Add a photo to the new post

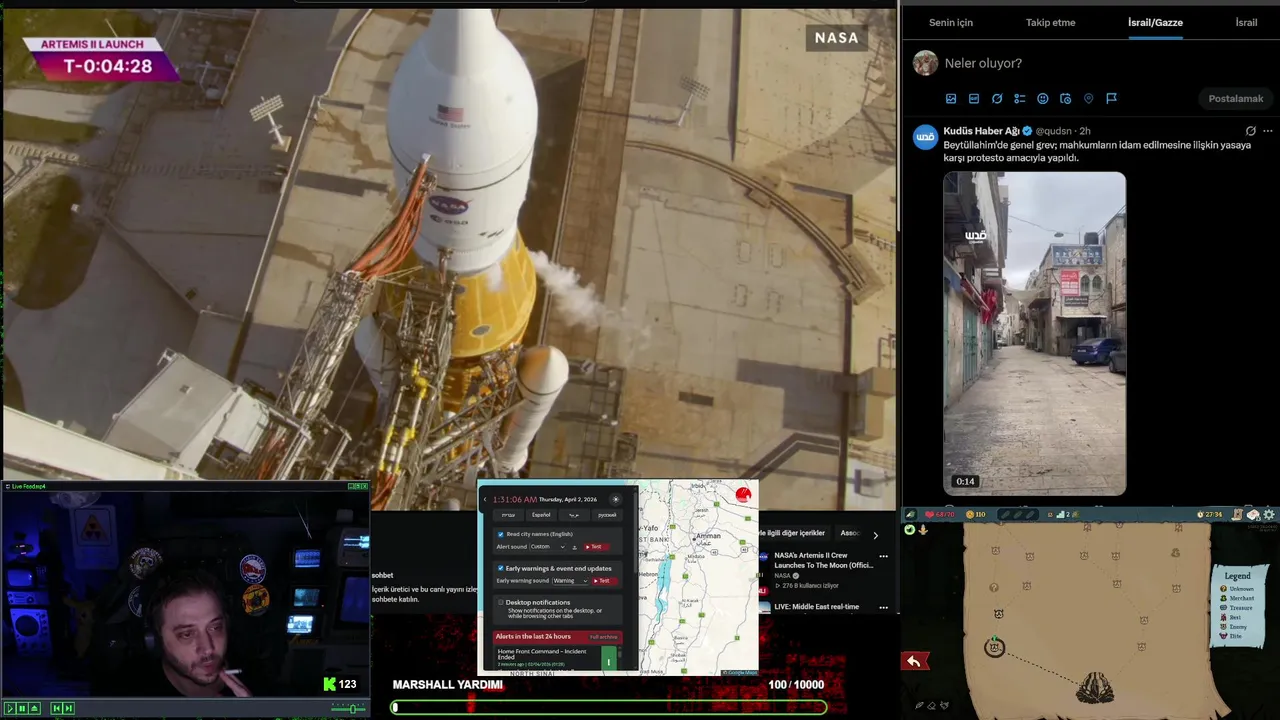point(951,99)
